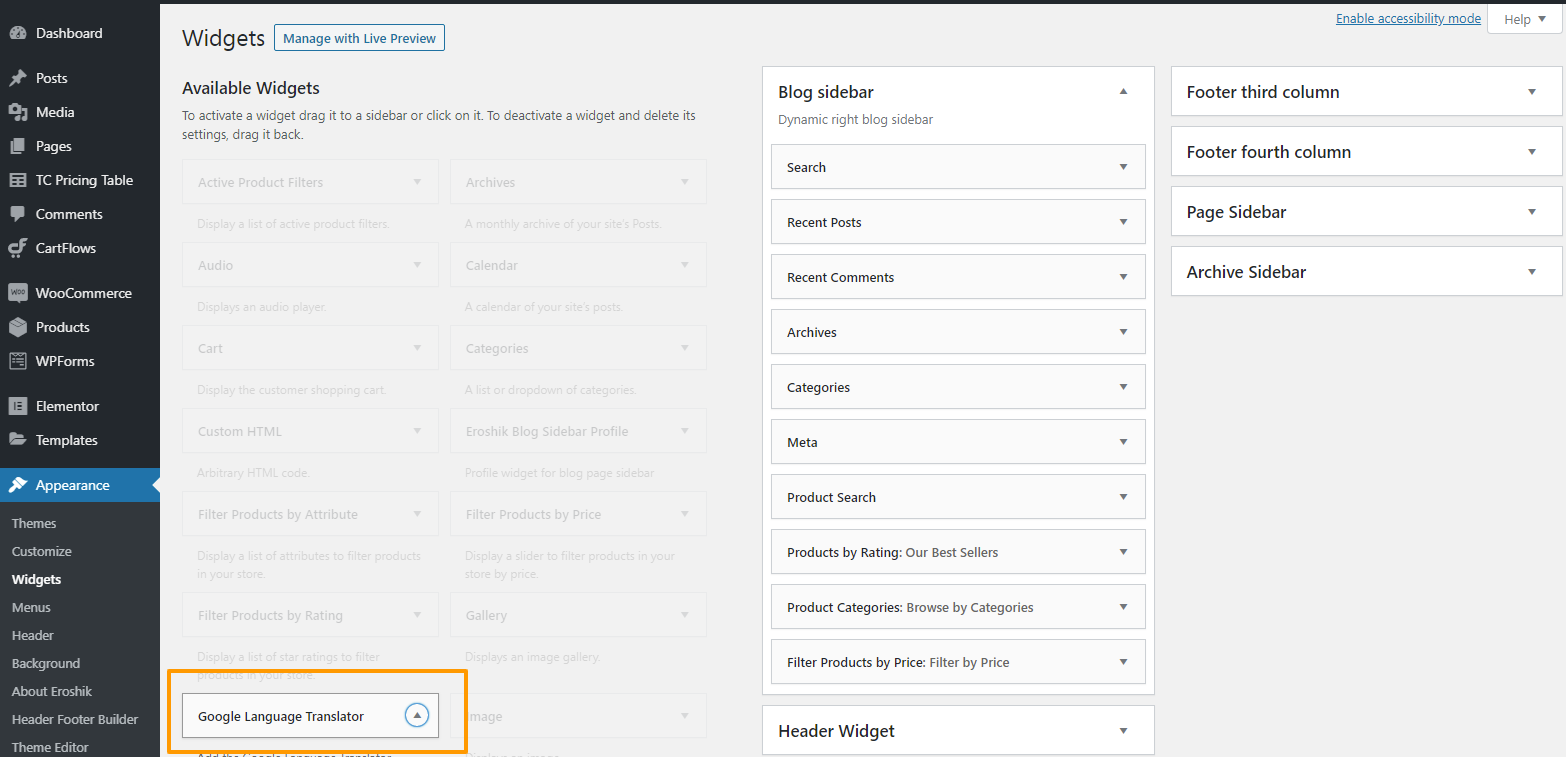
Task: Click the Appearance paintbrush icon
Action: click(x=18, y=485)
